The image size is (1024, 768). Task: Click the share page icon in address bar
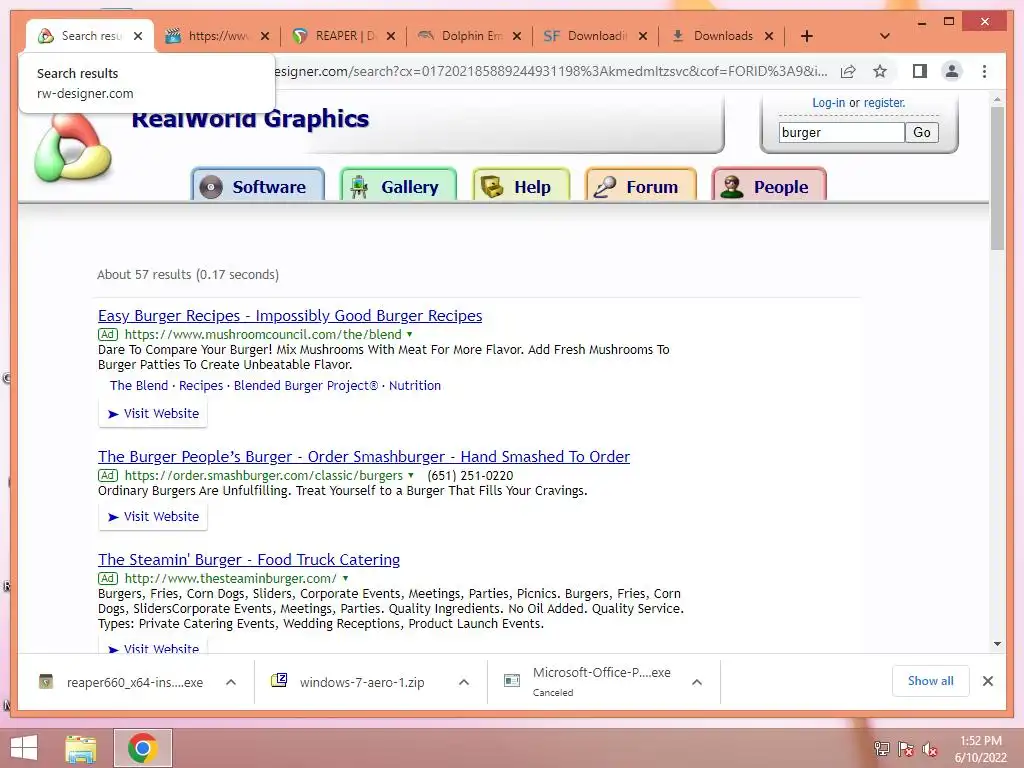pyautogui.click(x=848, y=71)
